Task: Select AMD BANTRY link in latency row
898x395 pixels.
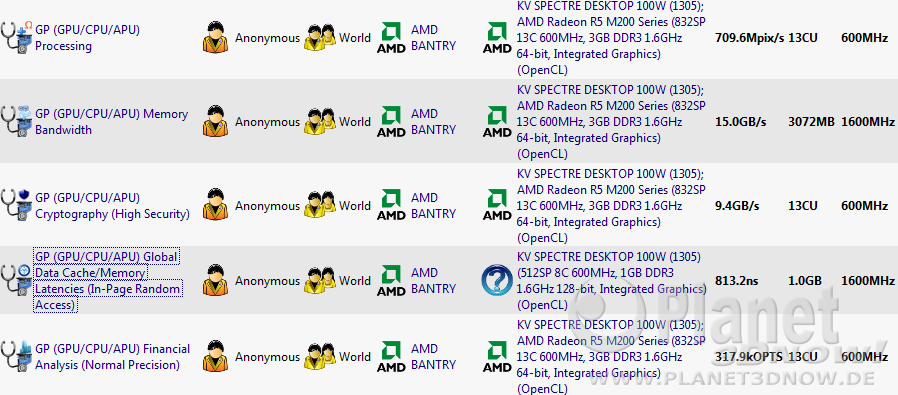Action: 433,281
